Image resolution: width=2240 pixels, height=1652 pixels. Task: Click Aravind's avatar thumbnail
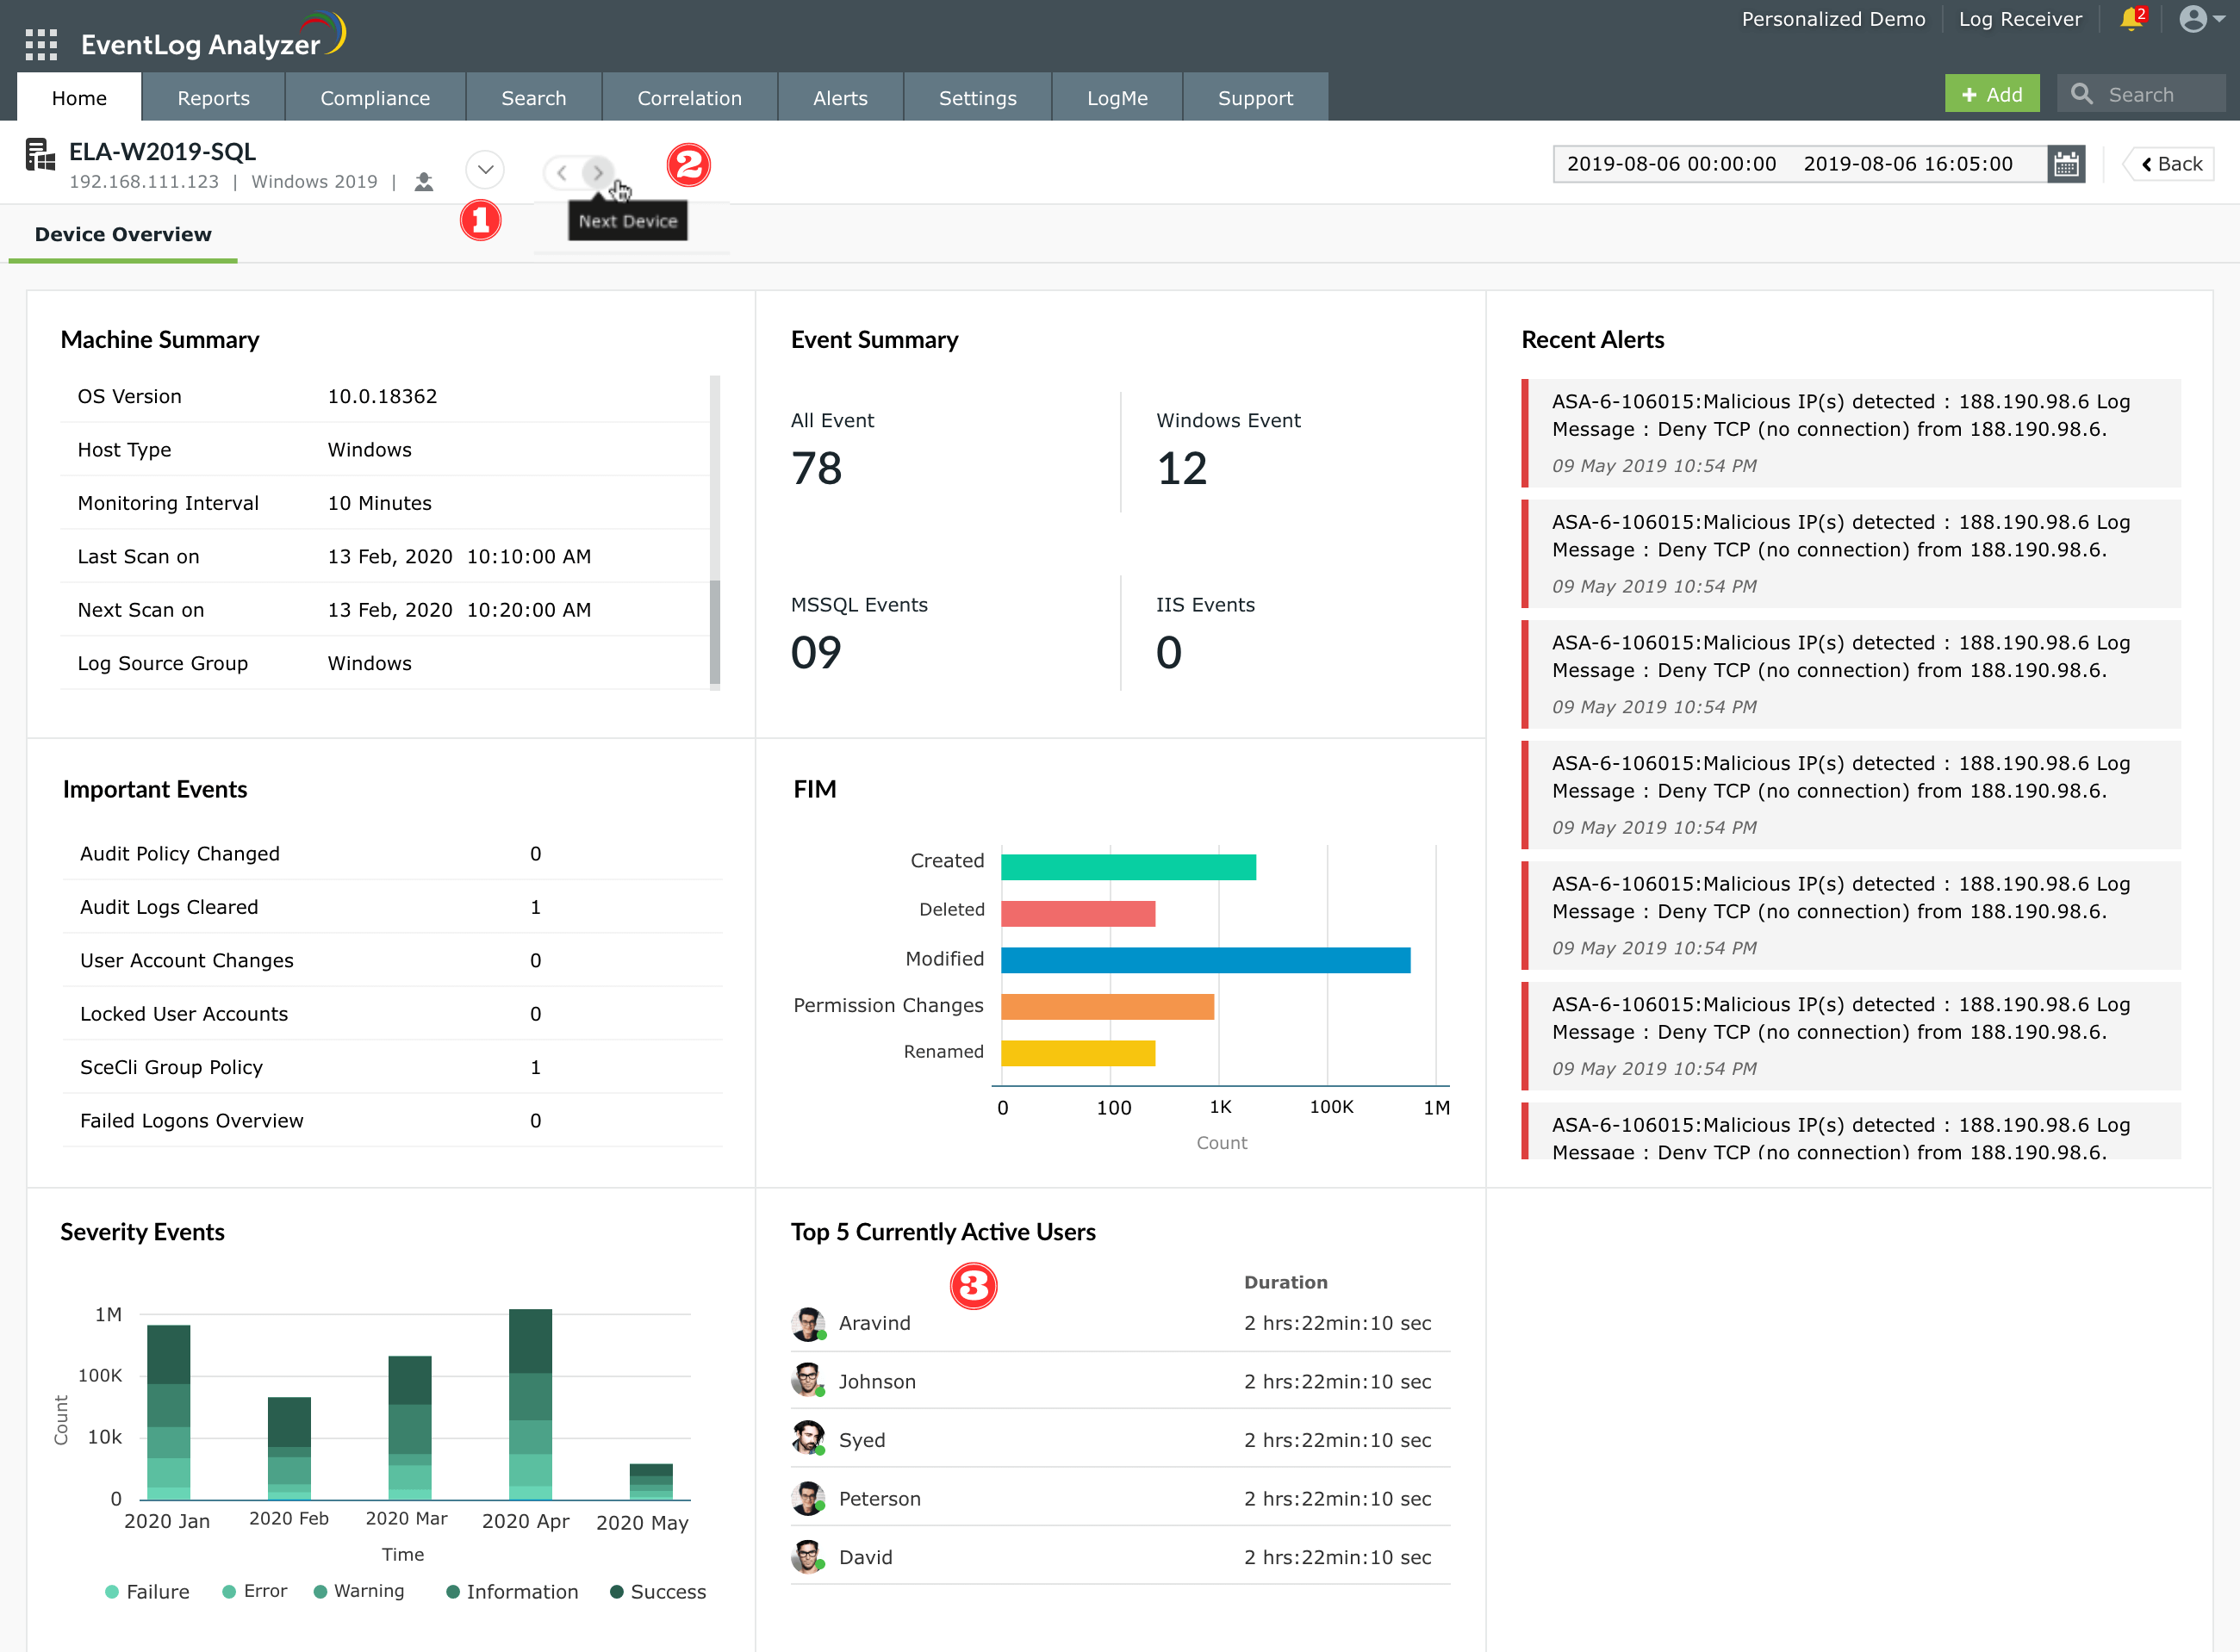coord(807,1324)
